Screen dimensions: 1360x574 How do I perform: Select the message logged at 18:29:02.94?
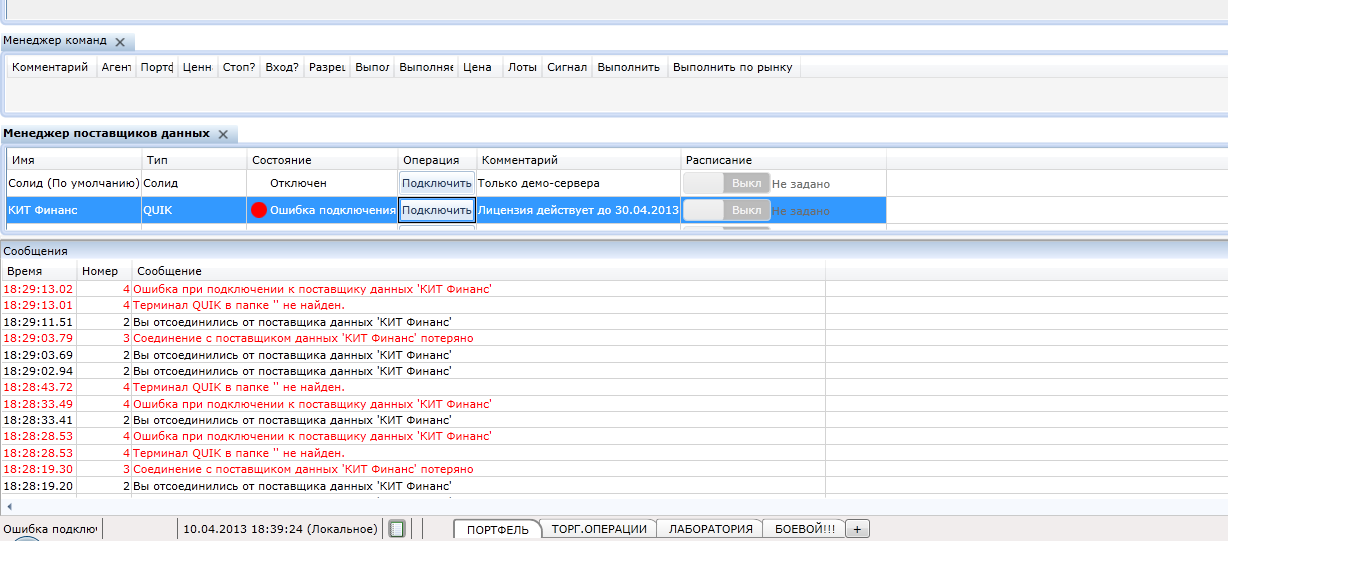tap(413, 371)
